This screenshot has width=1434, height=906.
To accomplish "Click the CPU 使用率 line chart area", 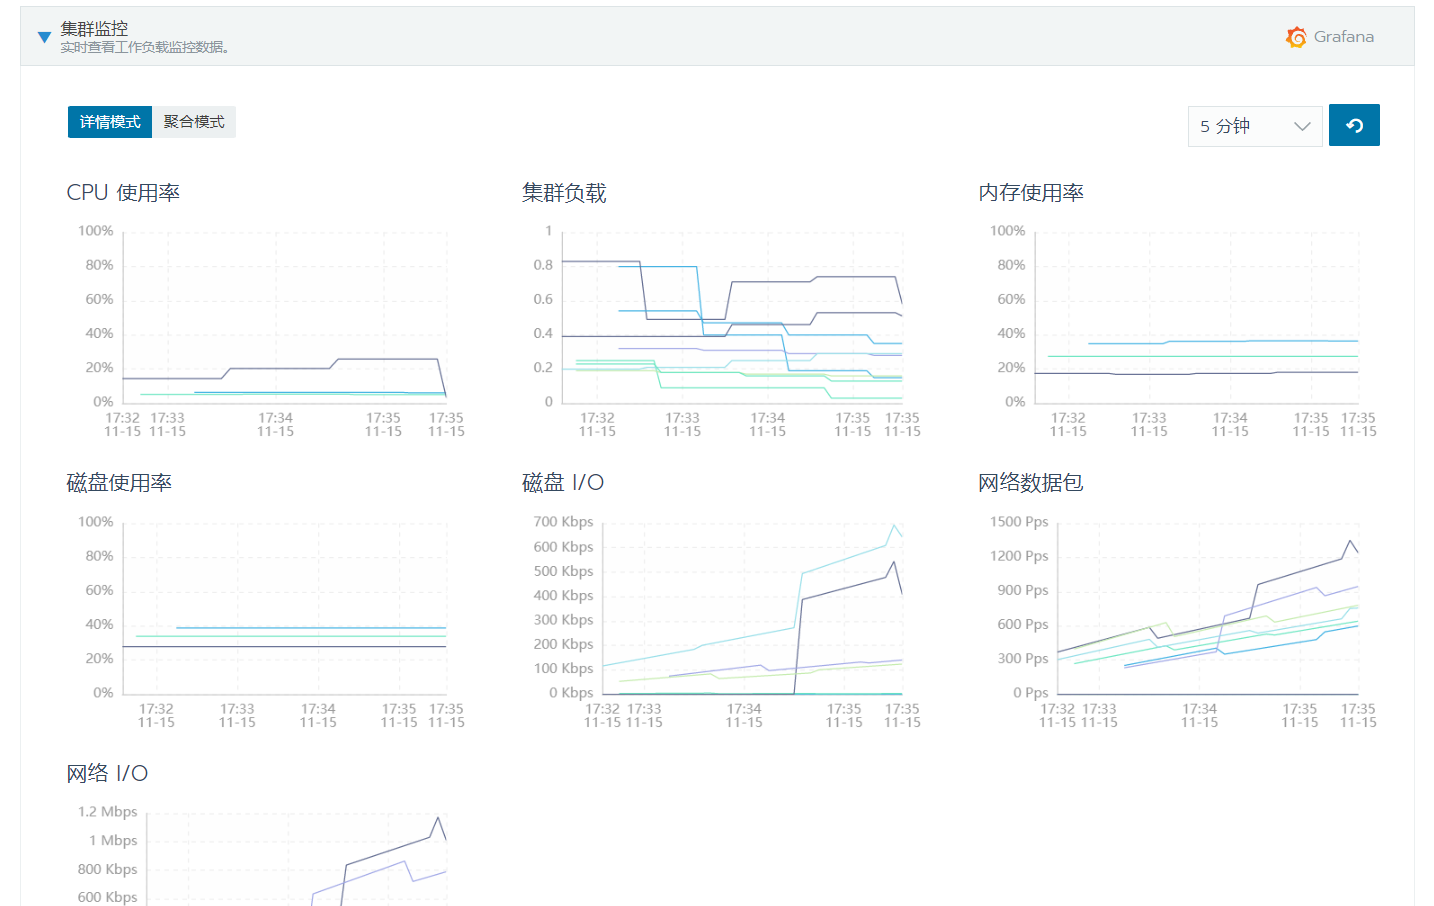I will [285, 317].
